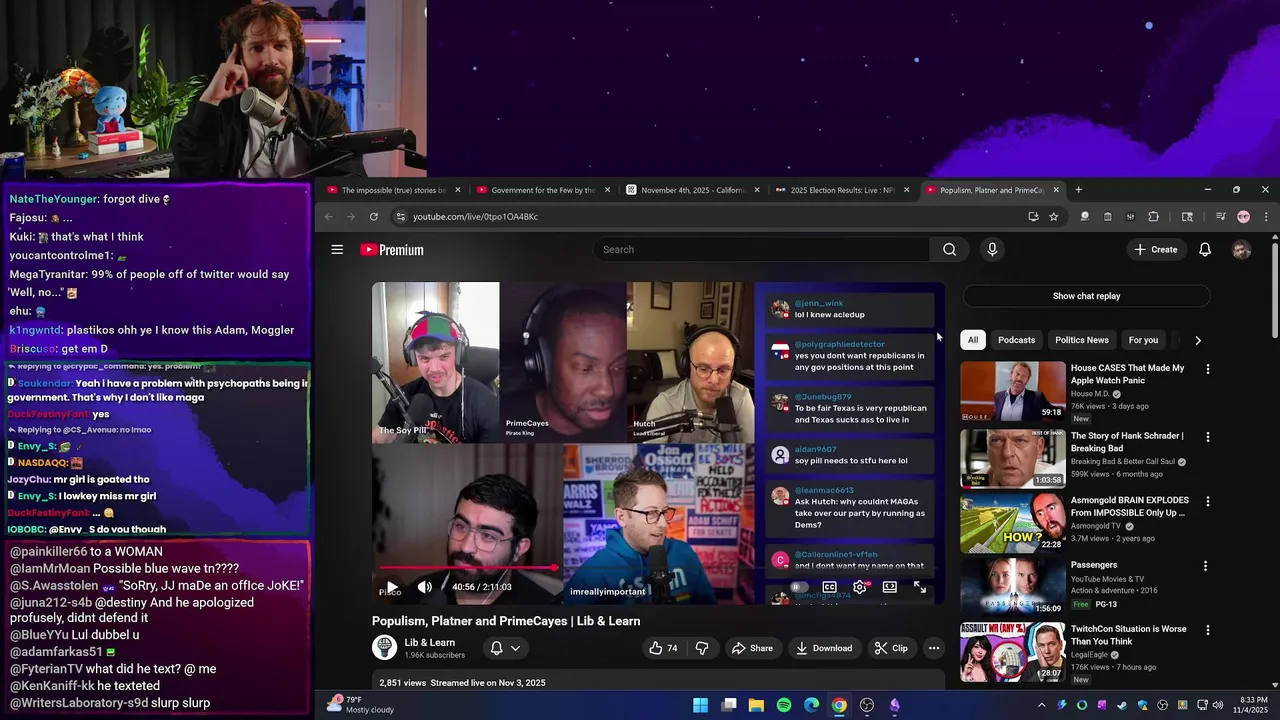Image resolution: width=1280 pixels, height=720 pixels.
Task: Click the search magnifier button
Action: (949, 250)
